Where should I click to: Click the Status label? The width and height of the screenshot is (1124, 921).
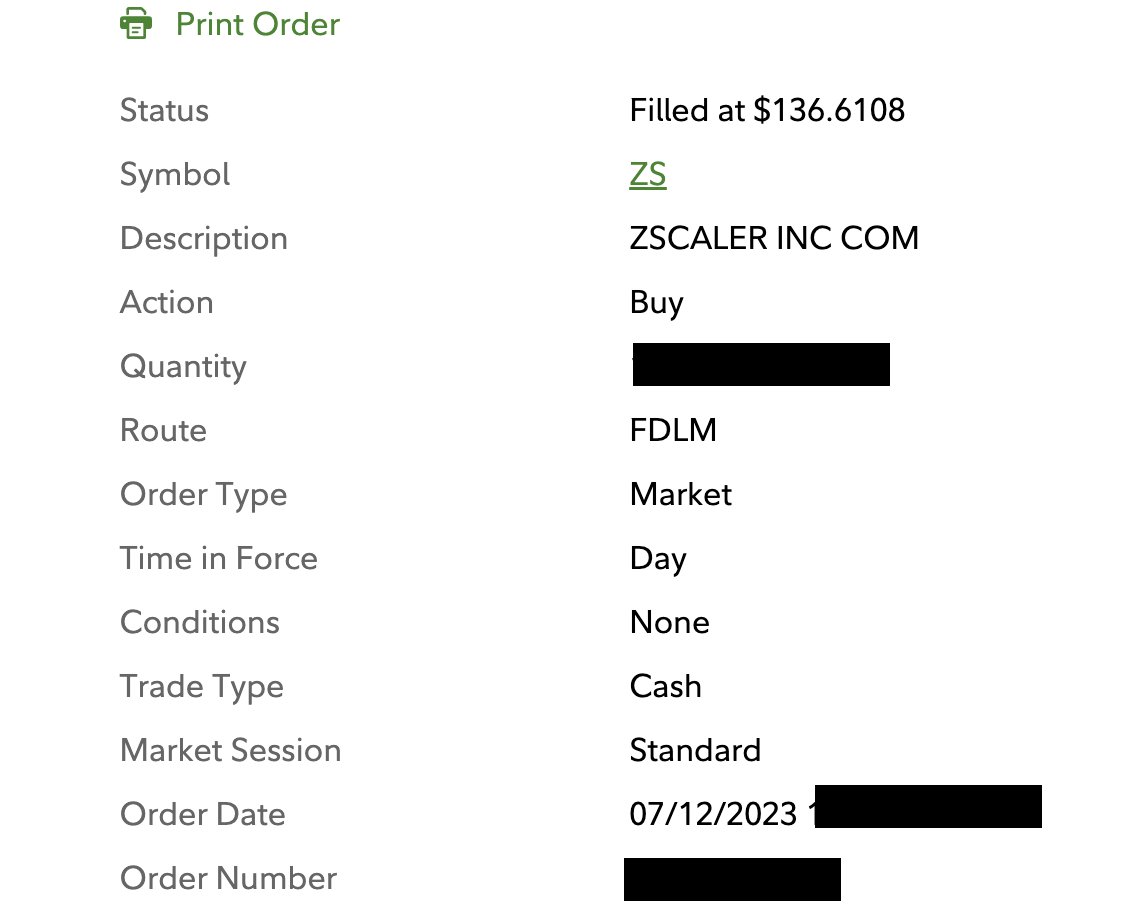(164, 110)
